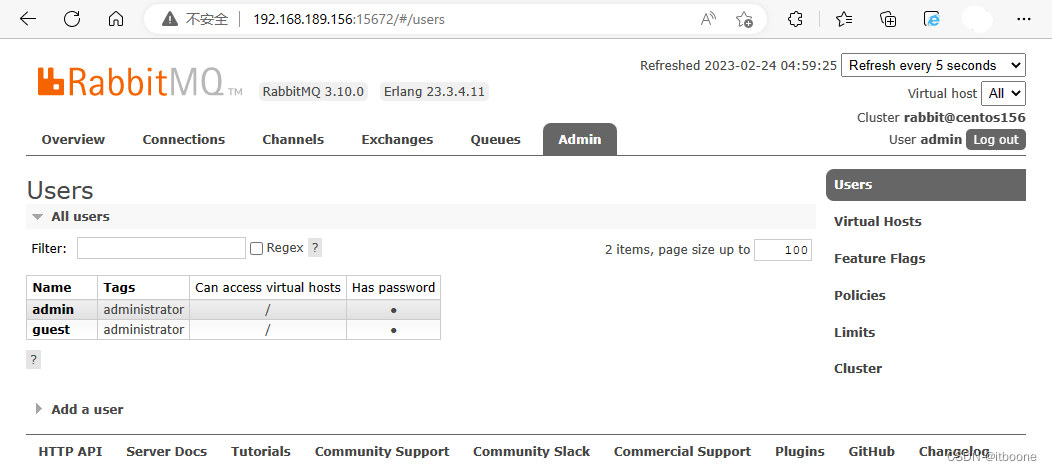Open the Tutorials footer link

coord(261,452)
